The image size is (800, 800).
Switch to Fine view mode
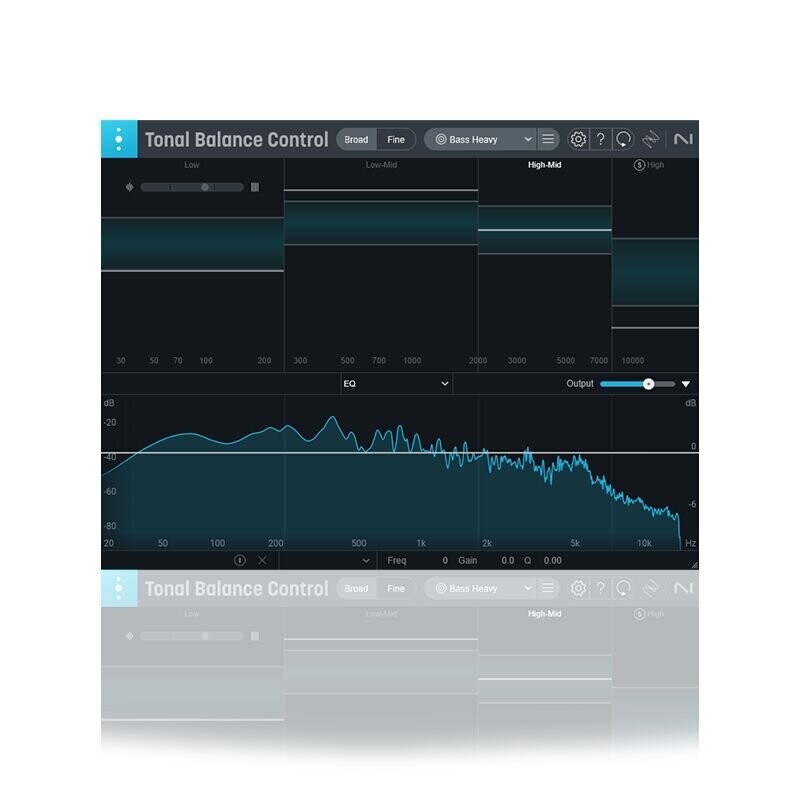[396, 139]
